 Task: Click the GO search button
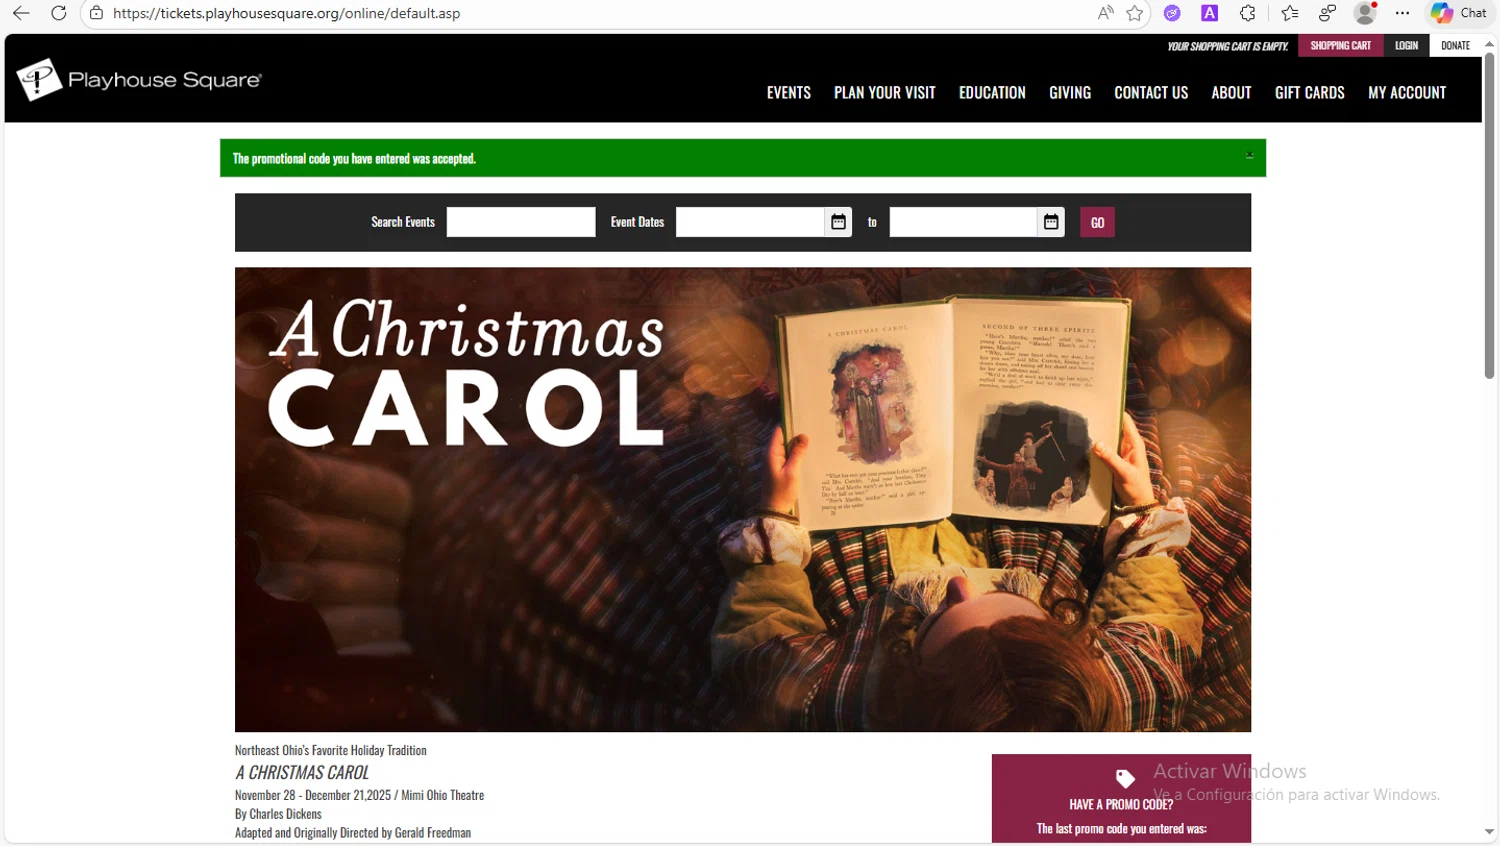pyautogui.click(x=1097, y=222)
